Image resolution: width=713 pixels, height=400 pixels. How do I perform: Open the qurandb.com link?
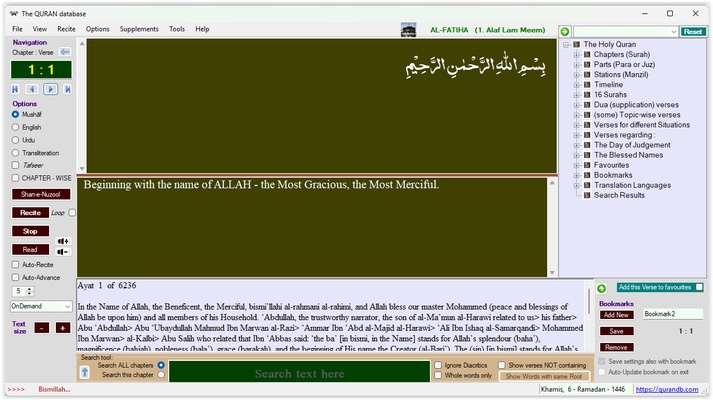[x=667, y=389]
